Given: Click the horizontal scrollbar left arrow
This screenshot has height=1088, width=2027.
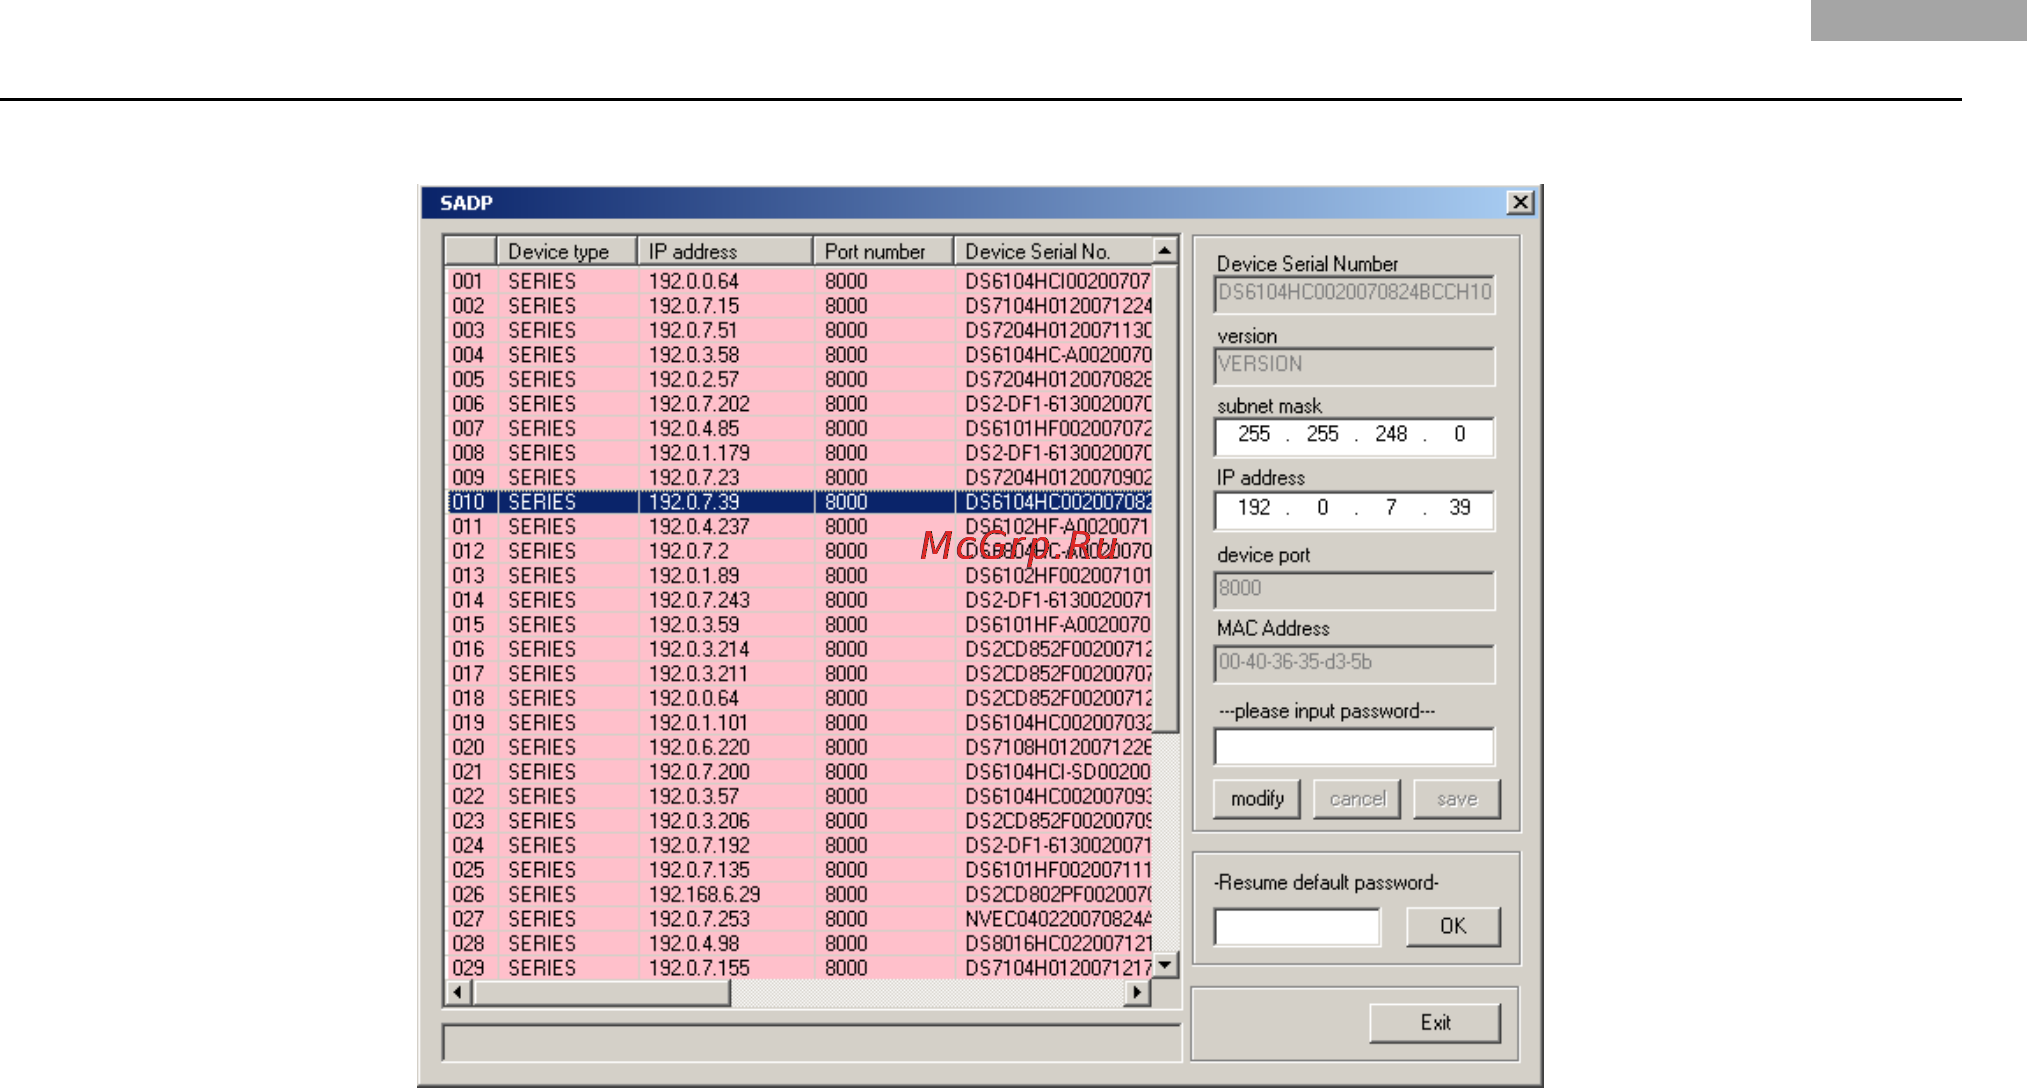Looking at the screenshot, I should click(x=459, y=992).
